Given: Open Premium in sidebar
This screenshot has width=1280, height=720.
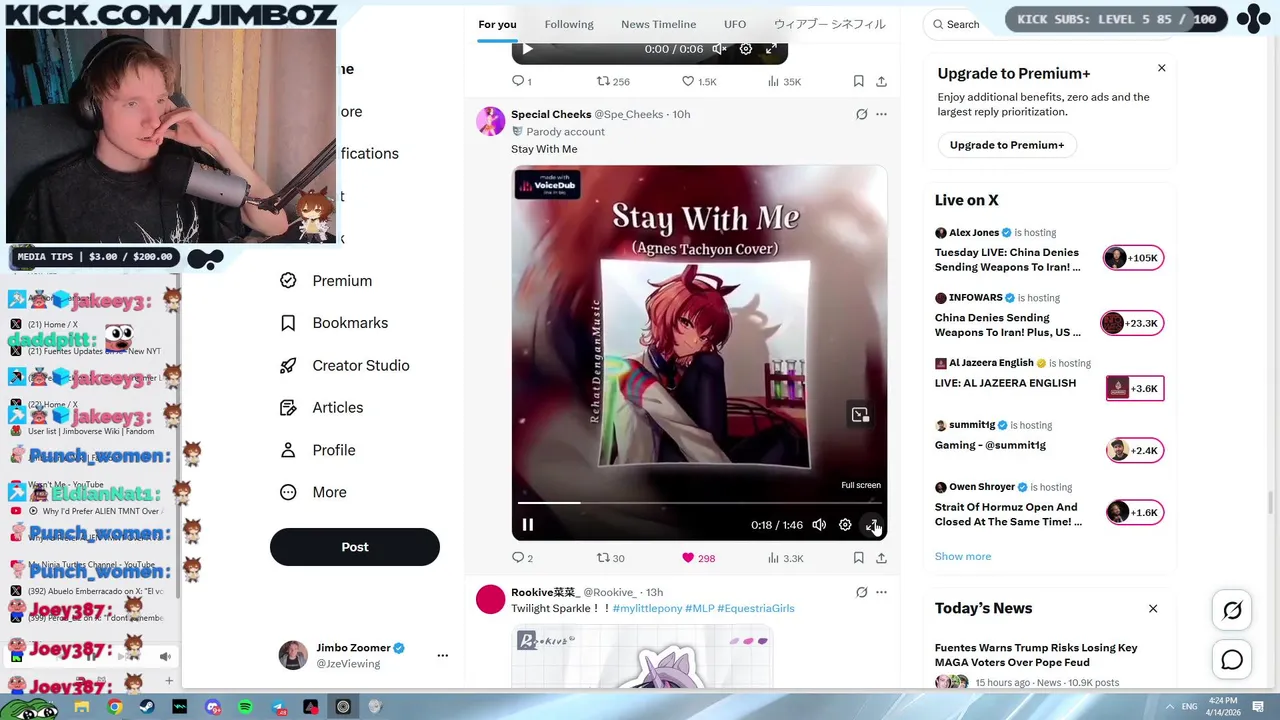Looking at the screenshot, I should (327, 281).
